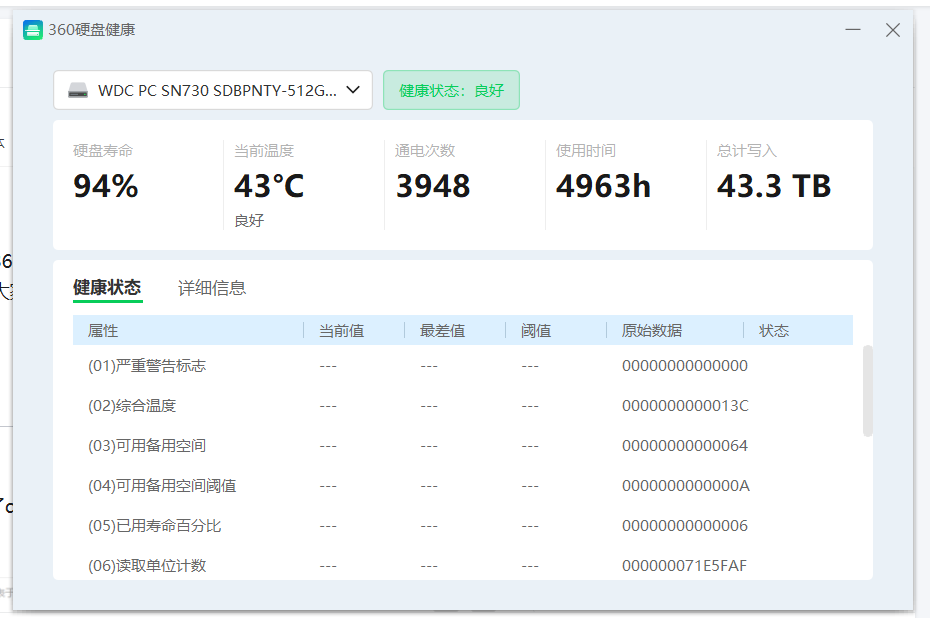Click the 健康状态：良好 status badge
The width and height of the screenshot is (930, 618).
click(x=451, y=90)
